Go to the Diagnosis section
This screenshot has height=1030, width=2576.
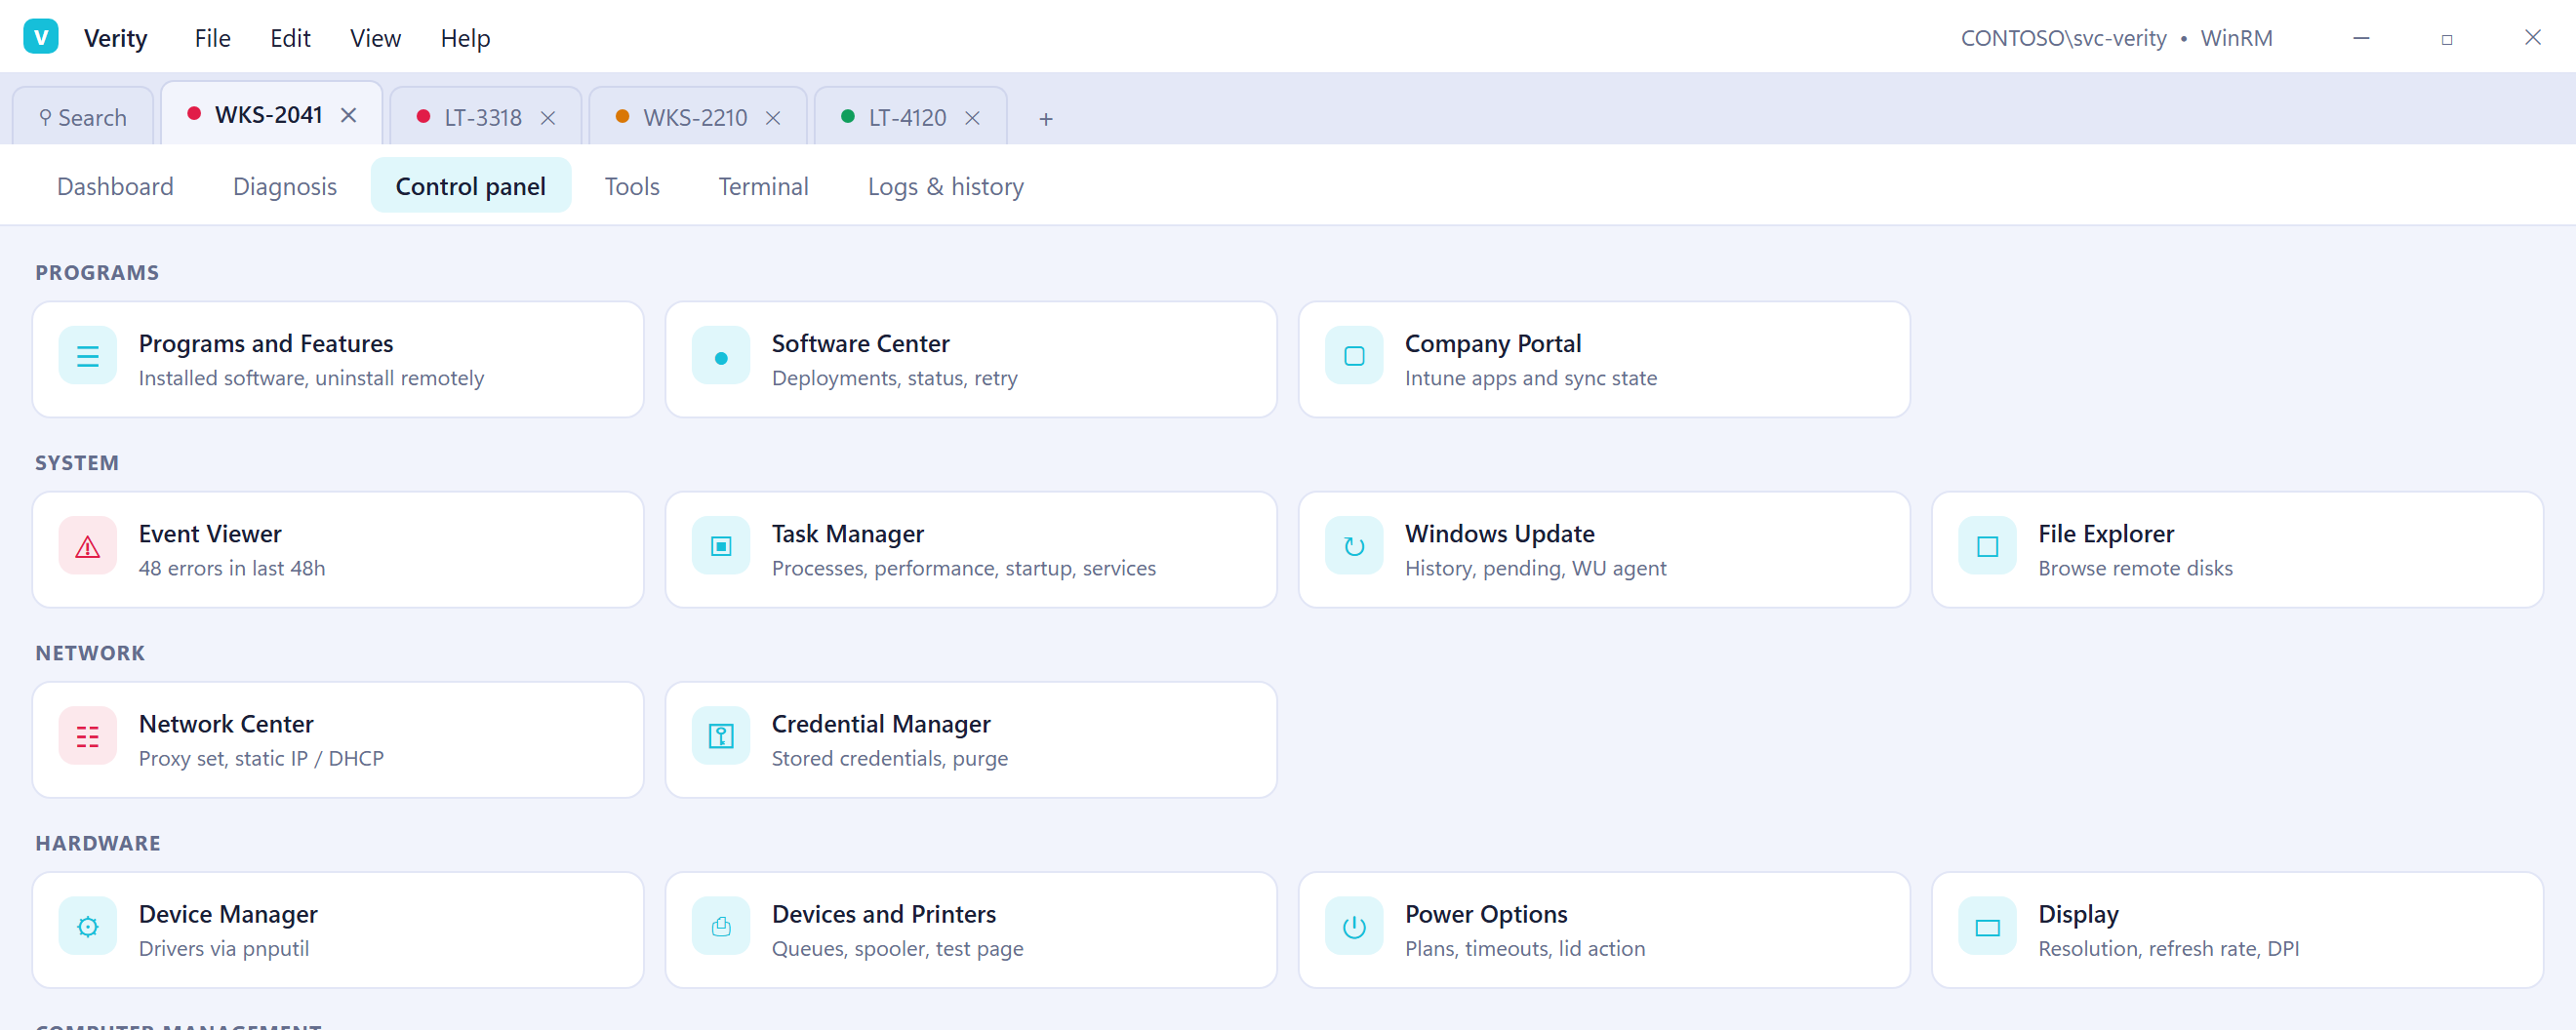pos(285,186)
